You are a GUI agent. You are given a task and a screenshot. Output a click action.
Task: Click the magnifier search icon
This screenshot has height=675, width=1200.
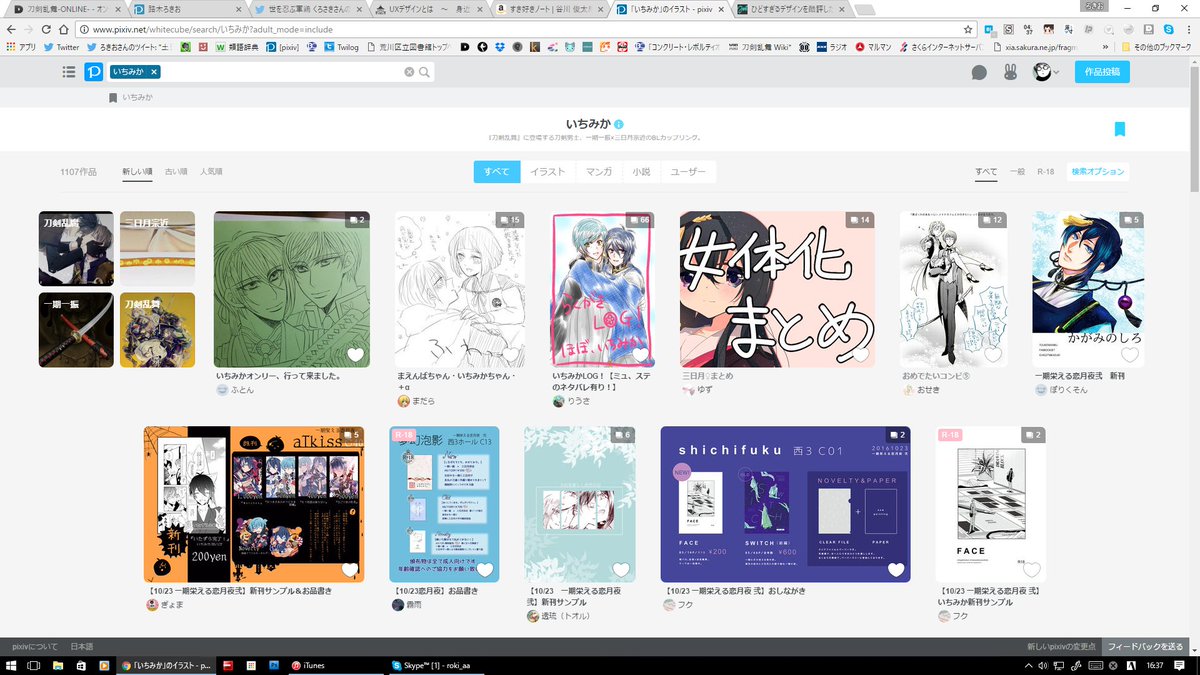(x=424, y=72)
